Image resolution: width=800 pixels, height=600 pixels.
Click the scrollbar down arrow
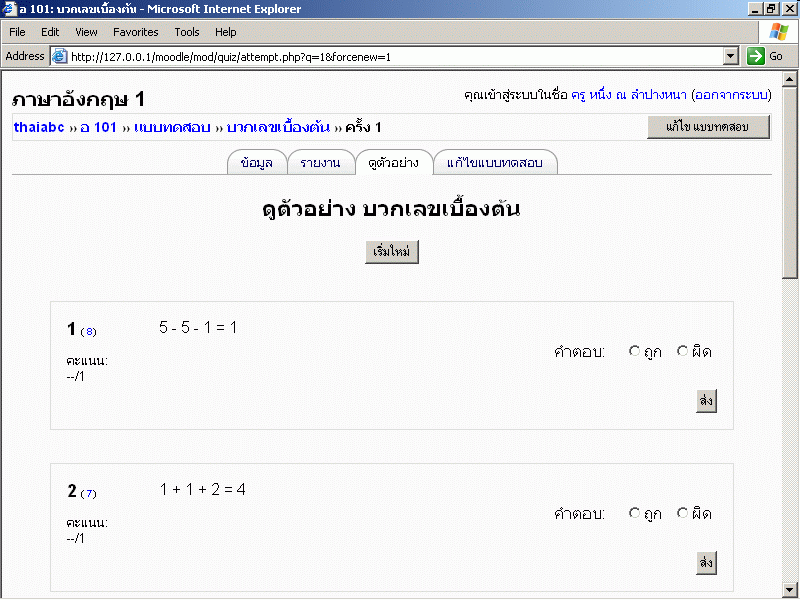tap(791, 589)
